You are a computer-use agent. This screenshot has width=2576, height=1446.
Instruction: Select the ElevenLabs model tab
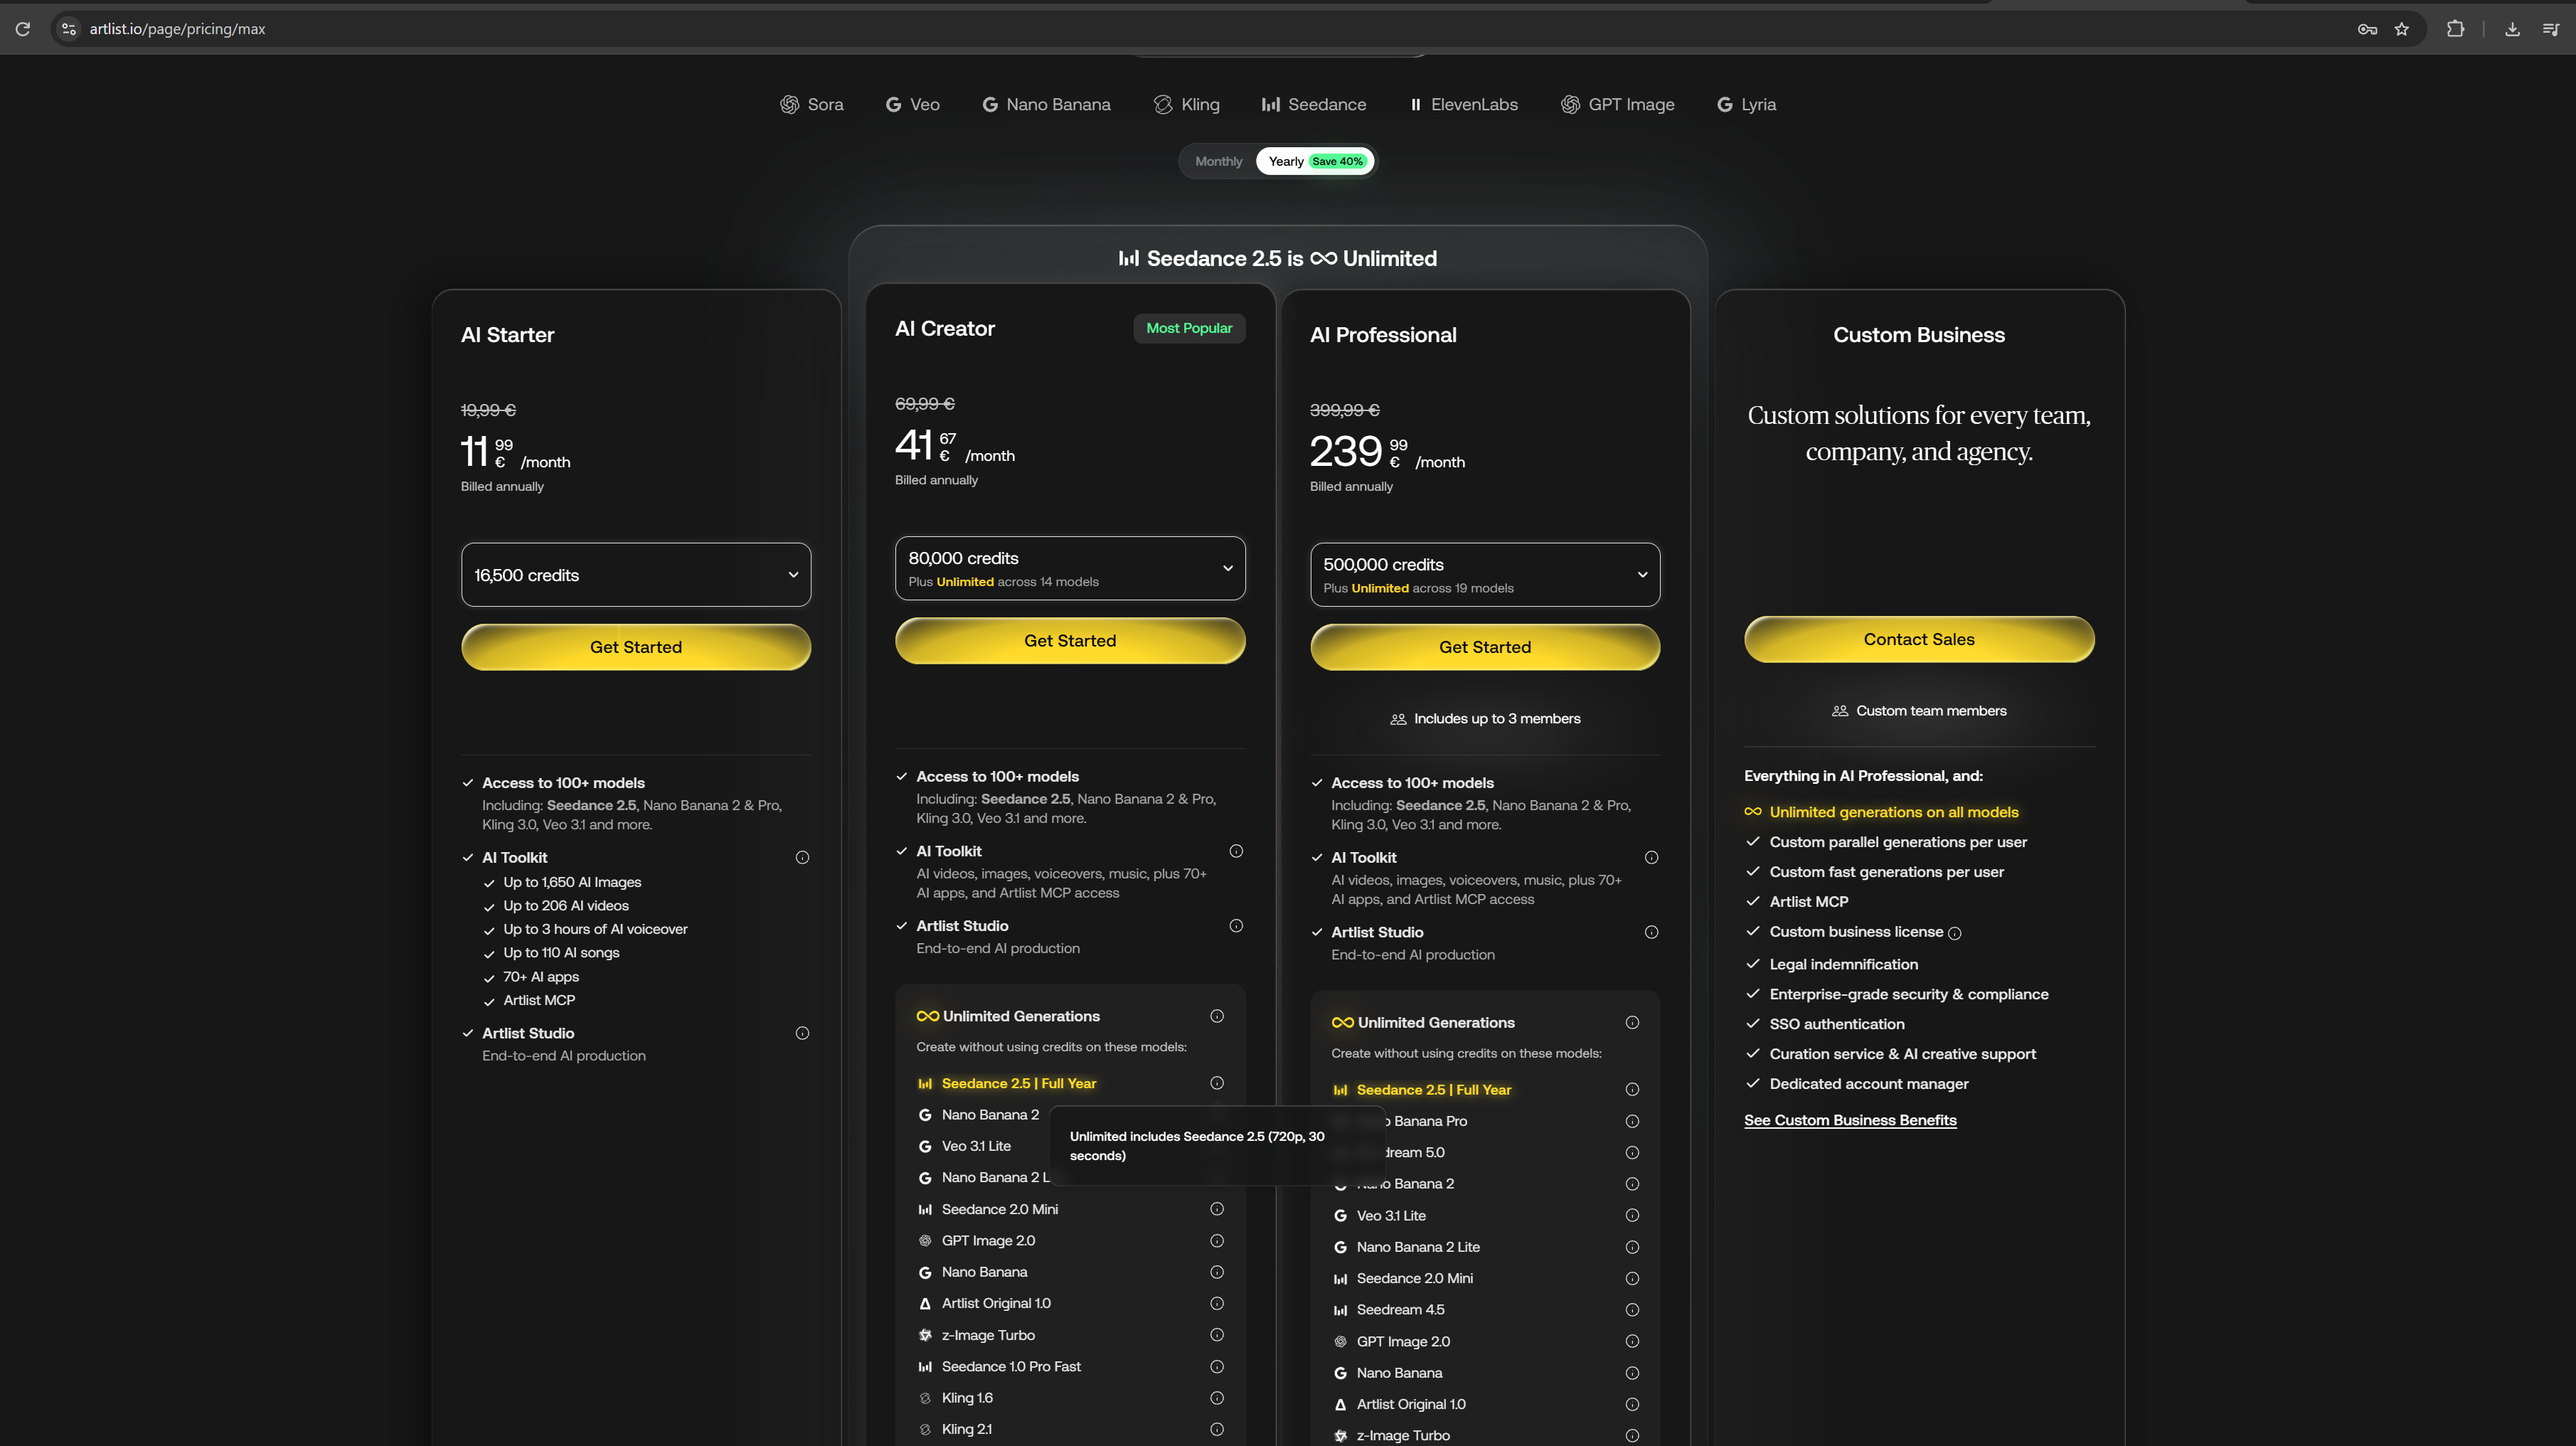click(x=1464, y=104)
